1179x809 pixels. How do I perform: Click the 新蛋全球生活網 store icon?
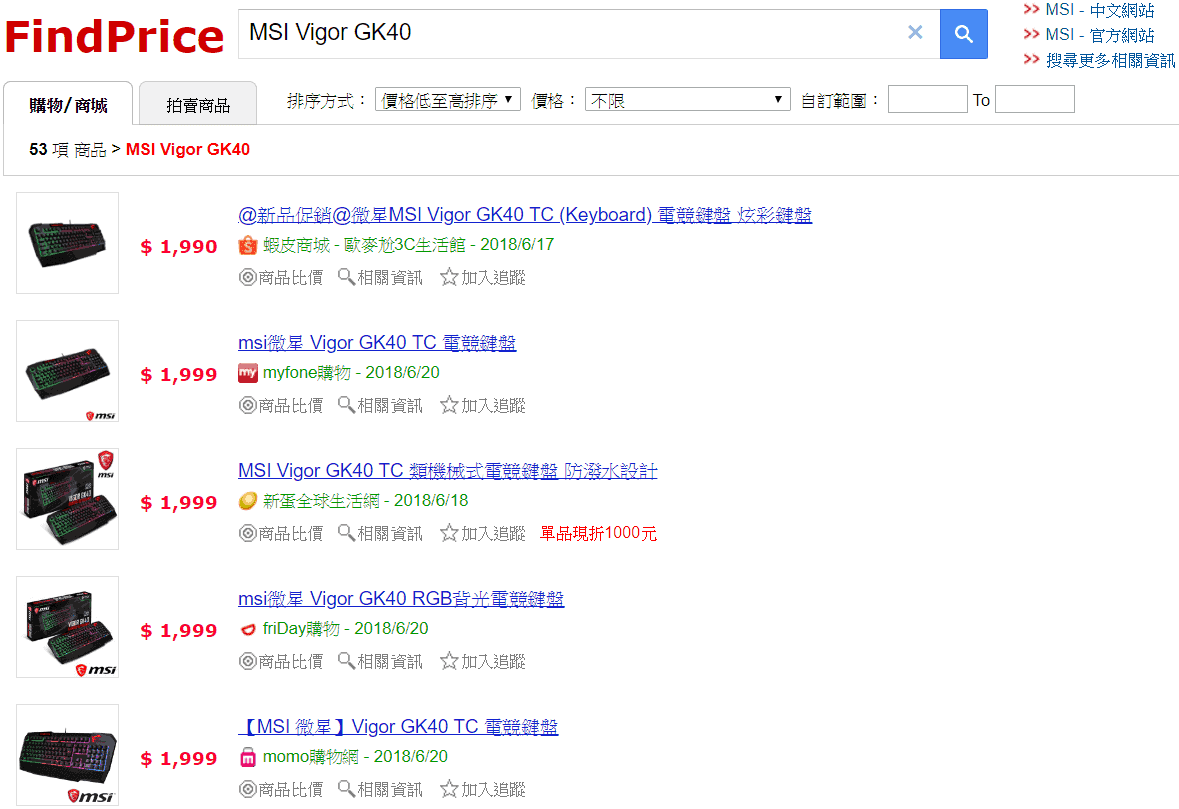coord(248,501)
